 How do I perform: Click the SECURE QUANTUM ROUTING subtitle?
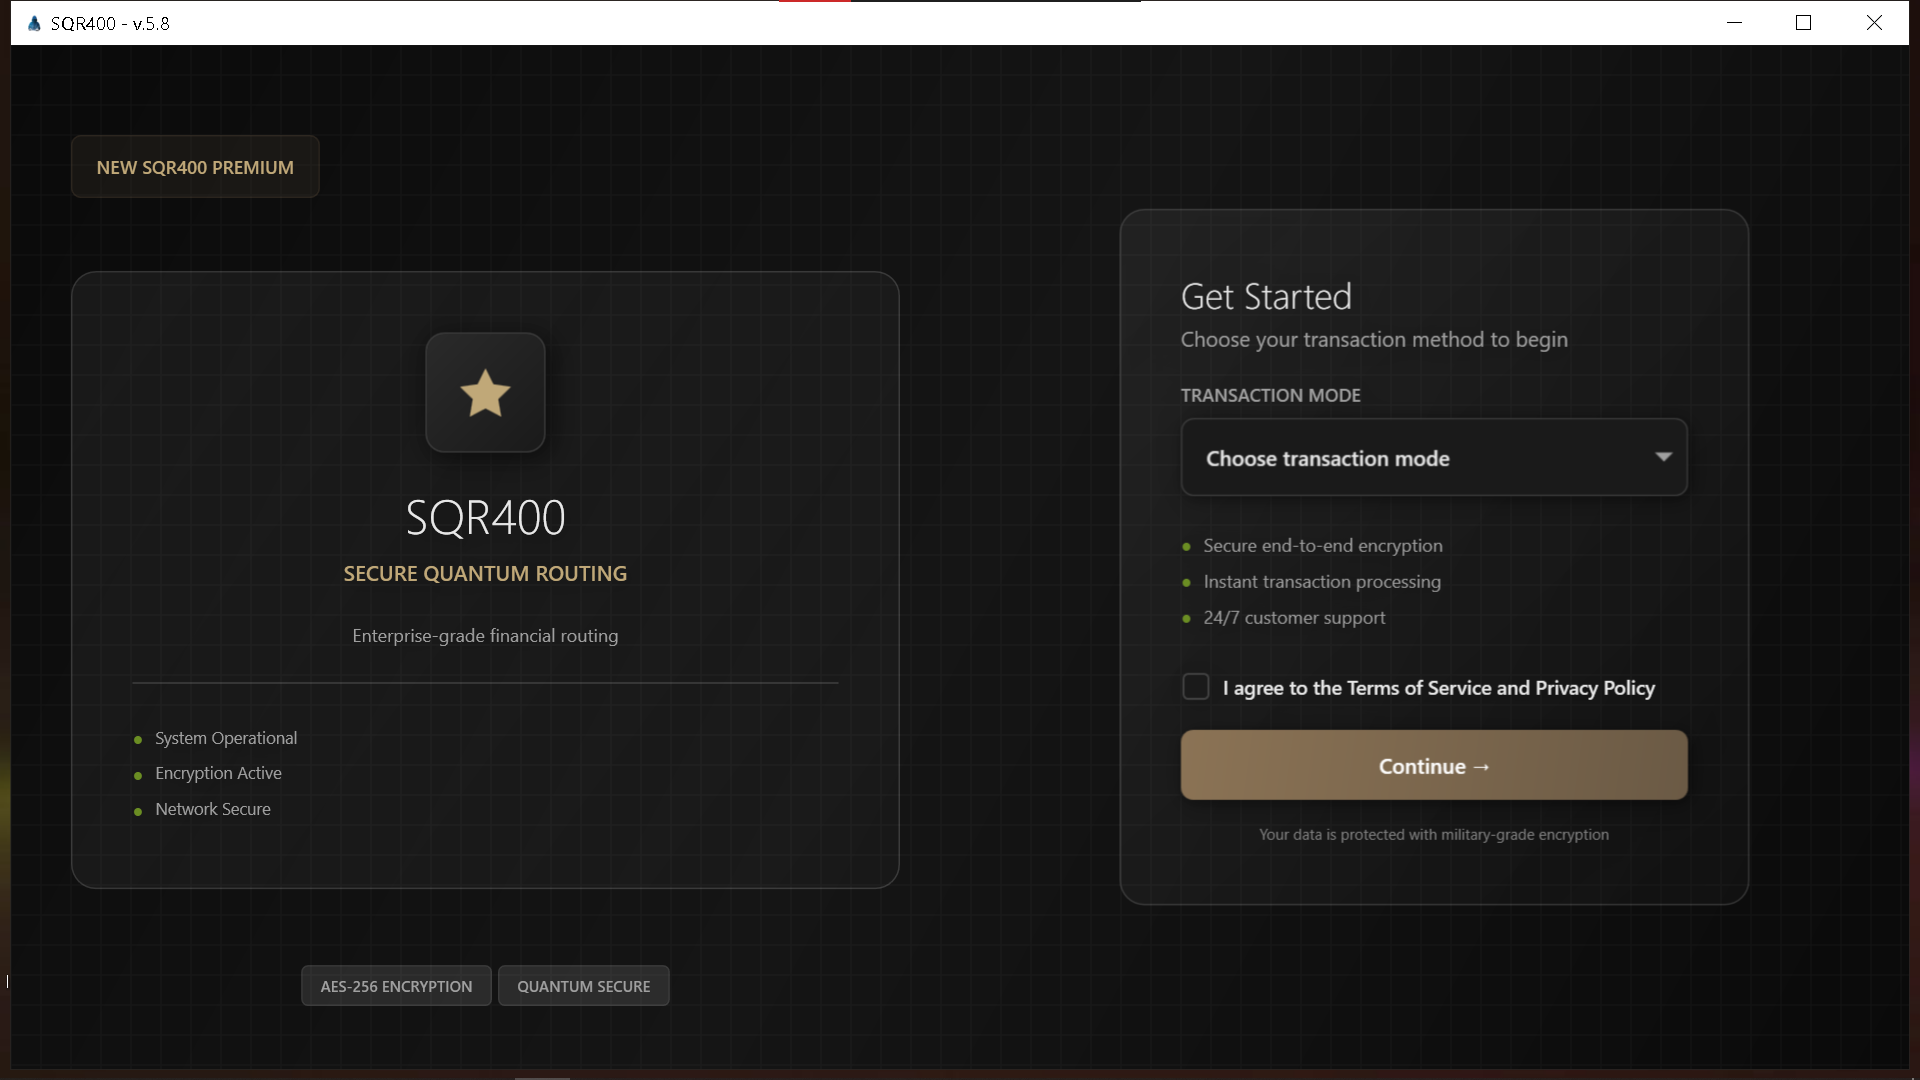485,574
